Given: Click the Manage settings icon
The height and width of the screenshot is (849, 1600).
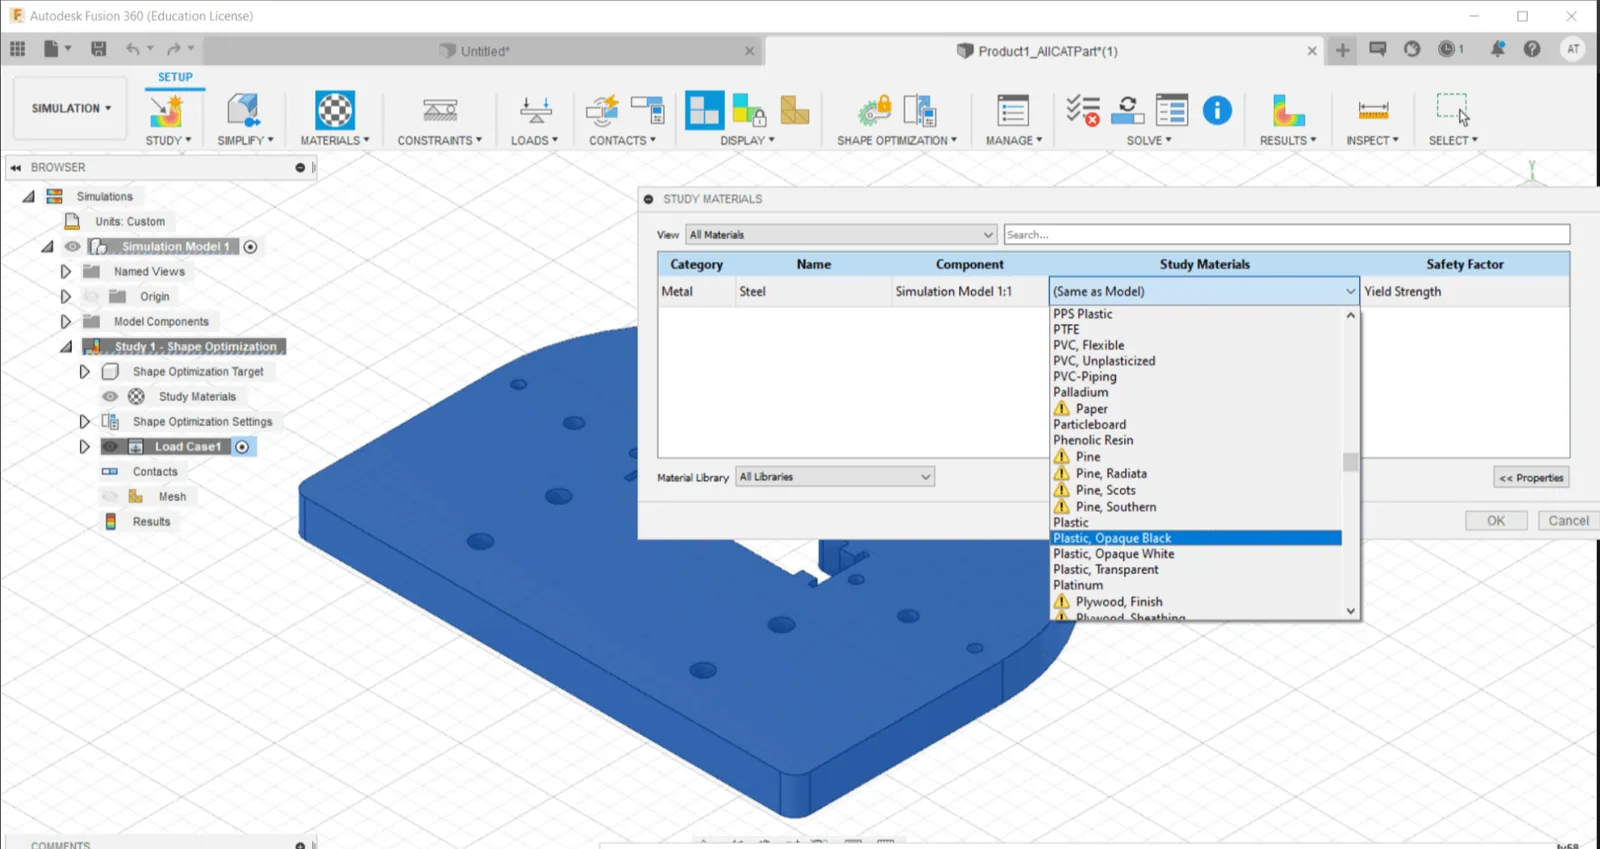Looking at the screenshot, I should pos(1013,110).
